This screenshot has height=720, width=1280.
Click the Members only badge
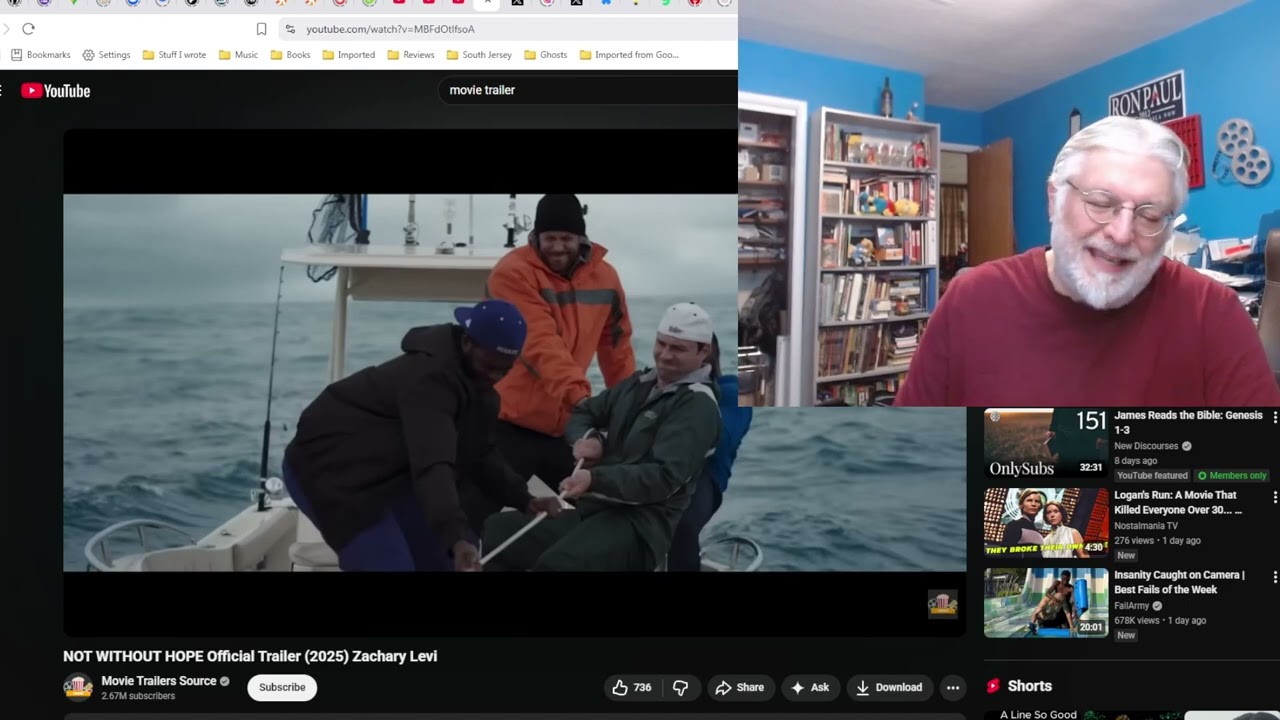1232,476
